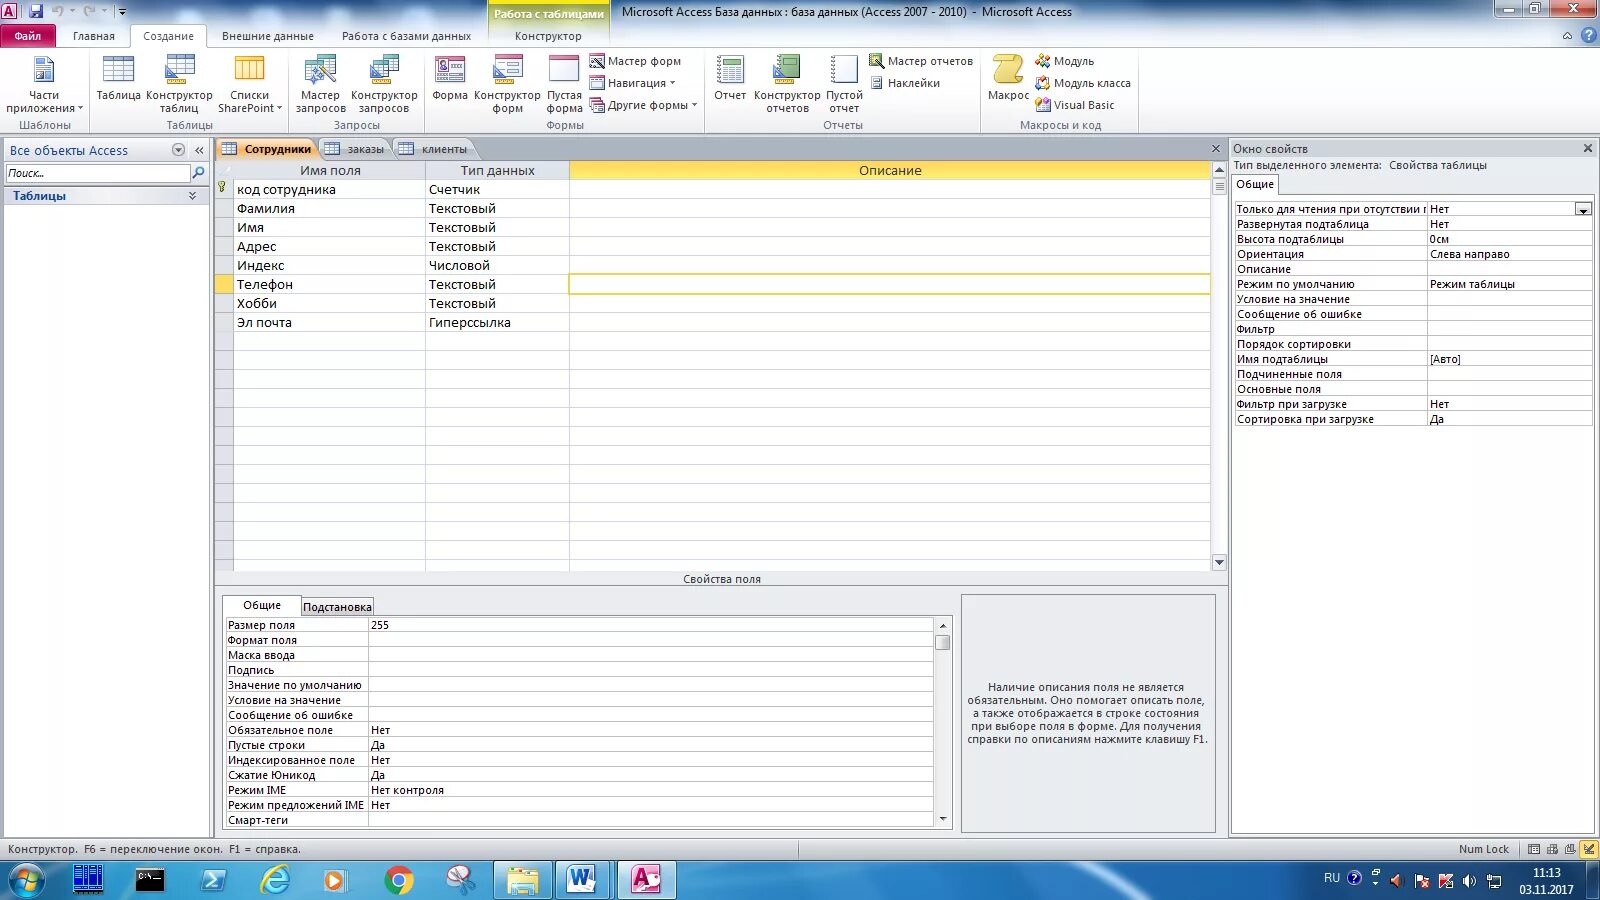Click the navigation search field

click(x=98, y=173)
